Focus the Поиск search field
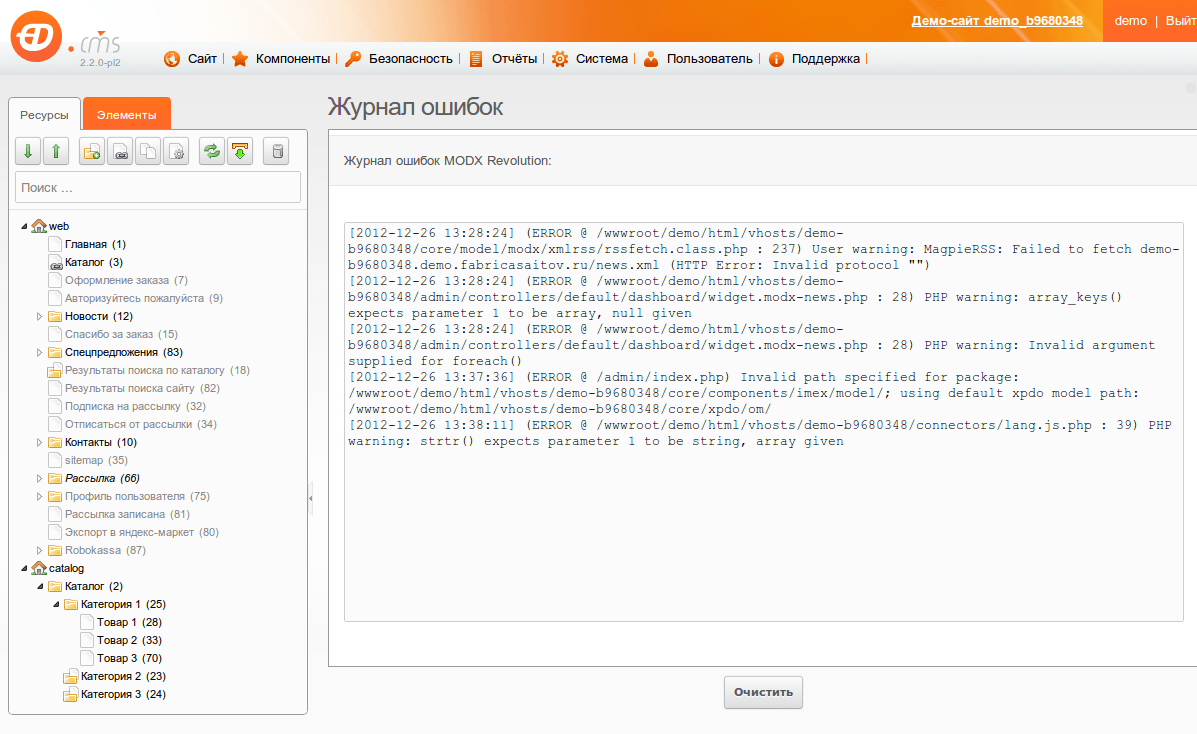The image size is (1197, 734). pos(158,187)
